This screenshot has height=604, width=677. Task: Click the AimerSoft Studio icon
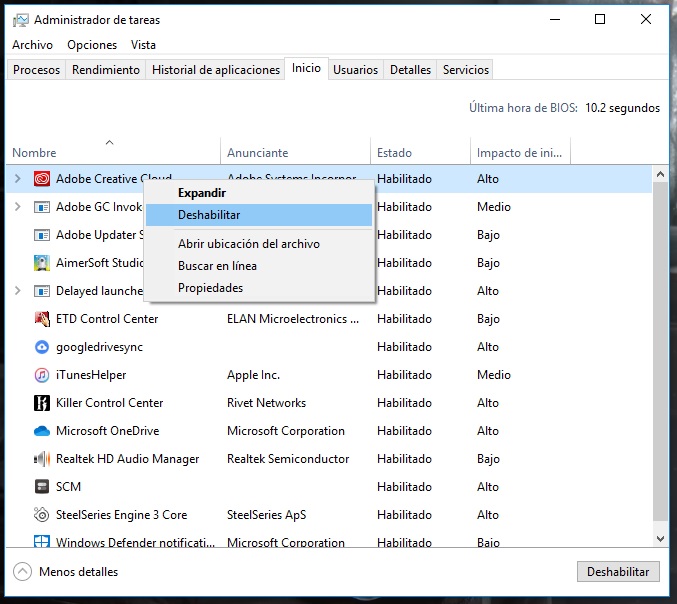[42, 263]
